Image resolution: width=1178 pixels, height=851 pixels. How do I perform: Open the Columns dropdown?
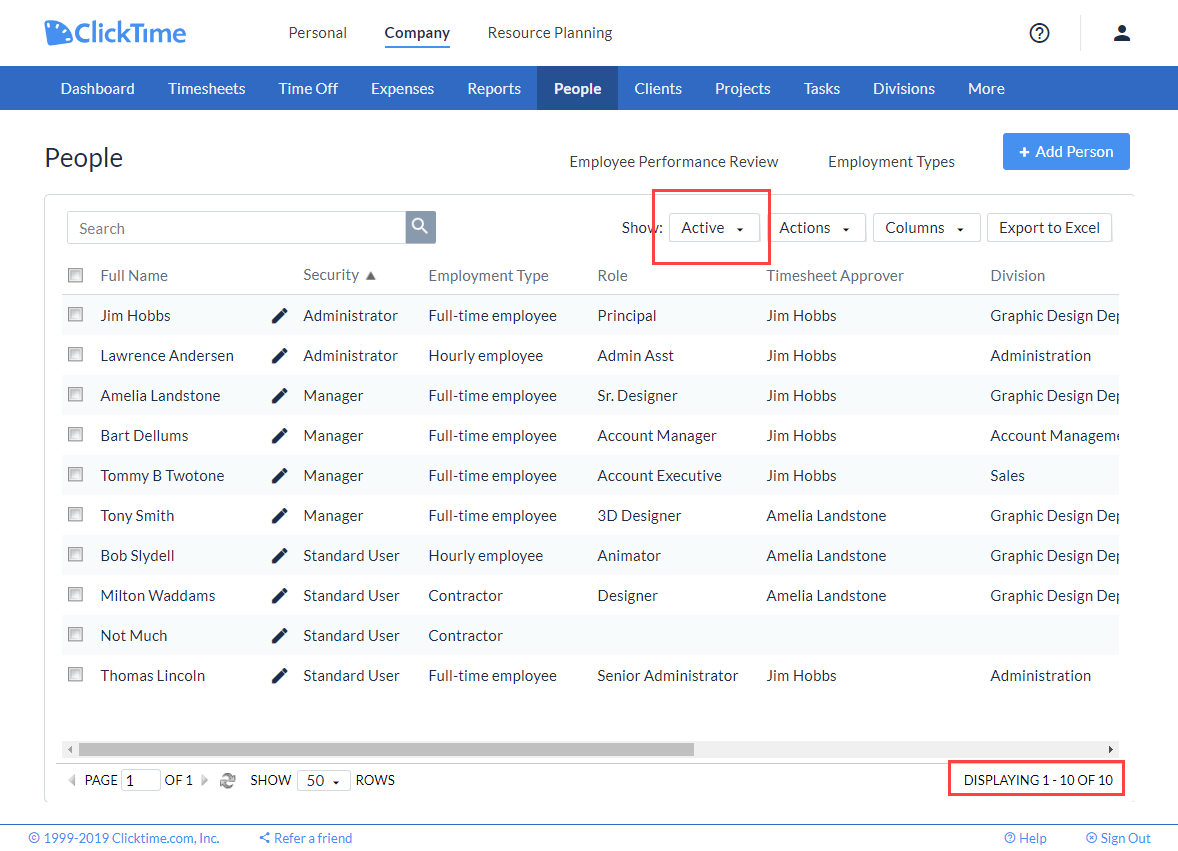point(926,227)
